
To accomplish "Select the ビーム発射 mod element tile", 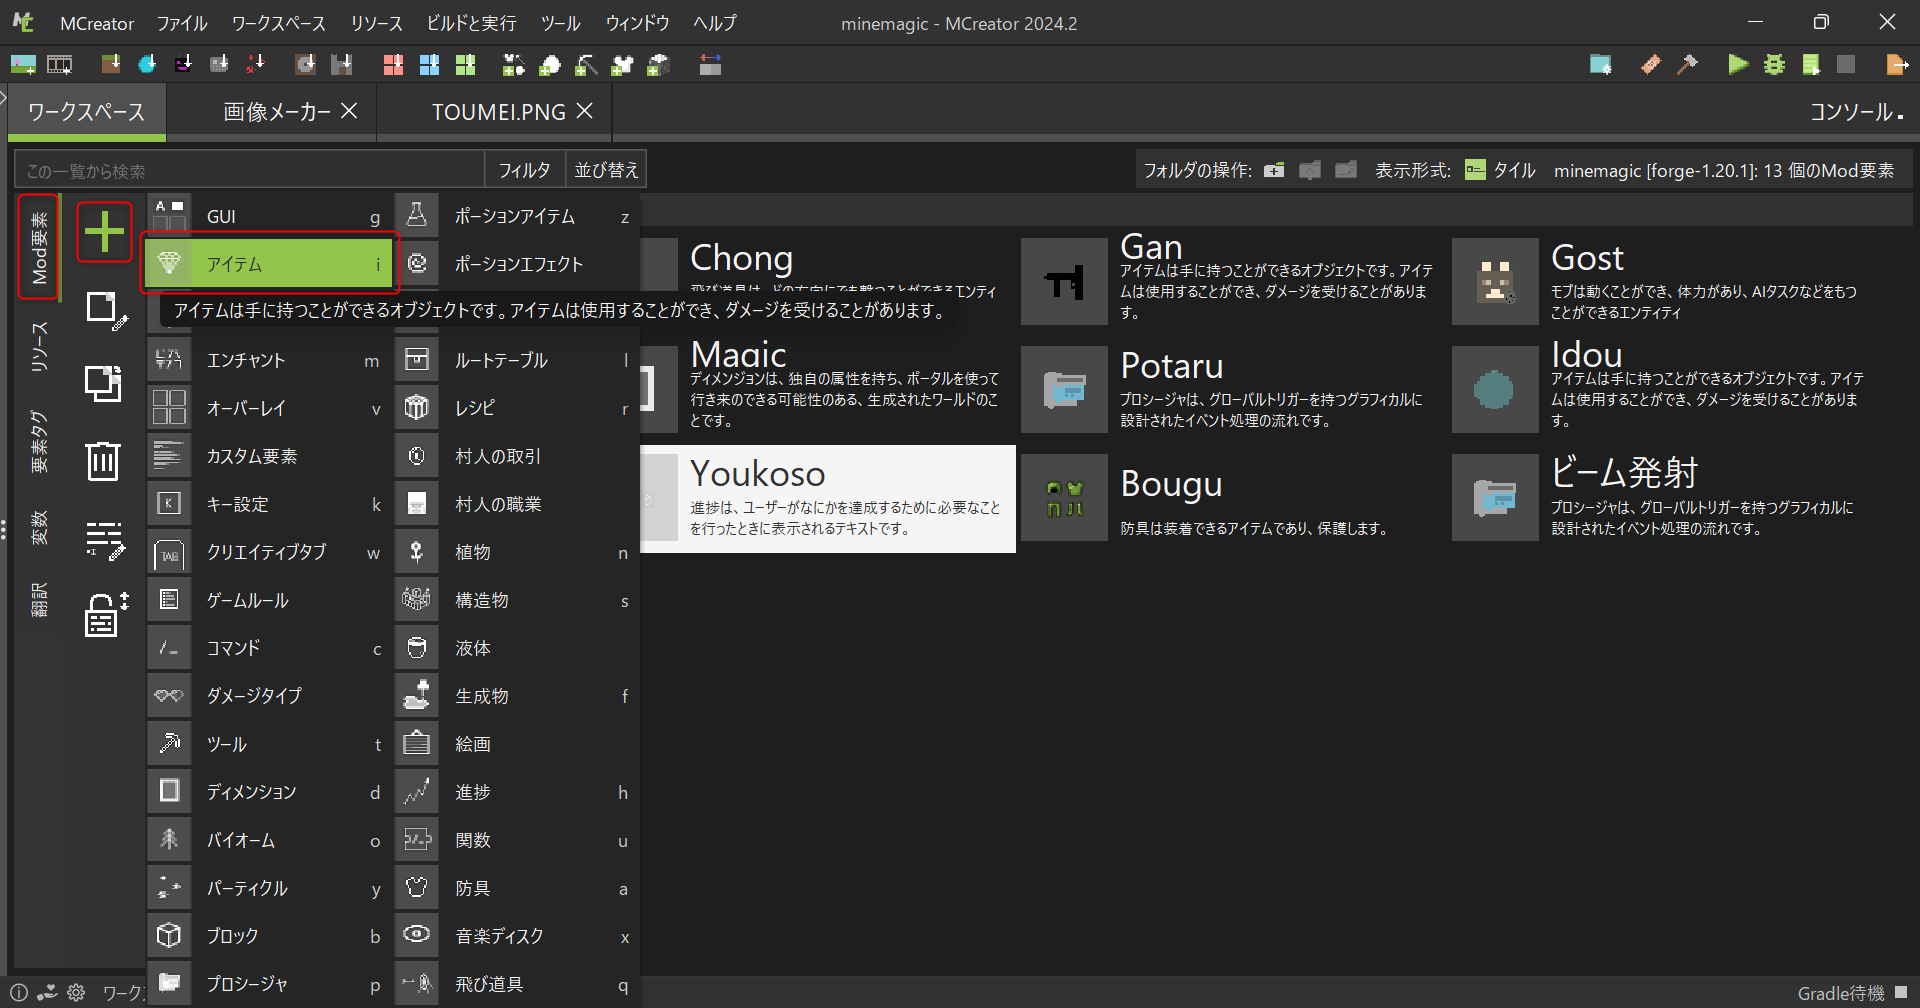I will tap(1664, 497).
